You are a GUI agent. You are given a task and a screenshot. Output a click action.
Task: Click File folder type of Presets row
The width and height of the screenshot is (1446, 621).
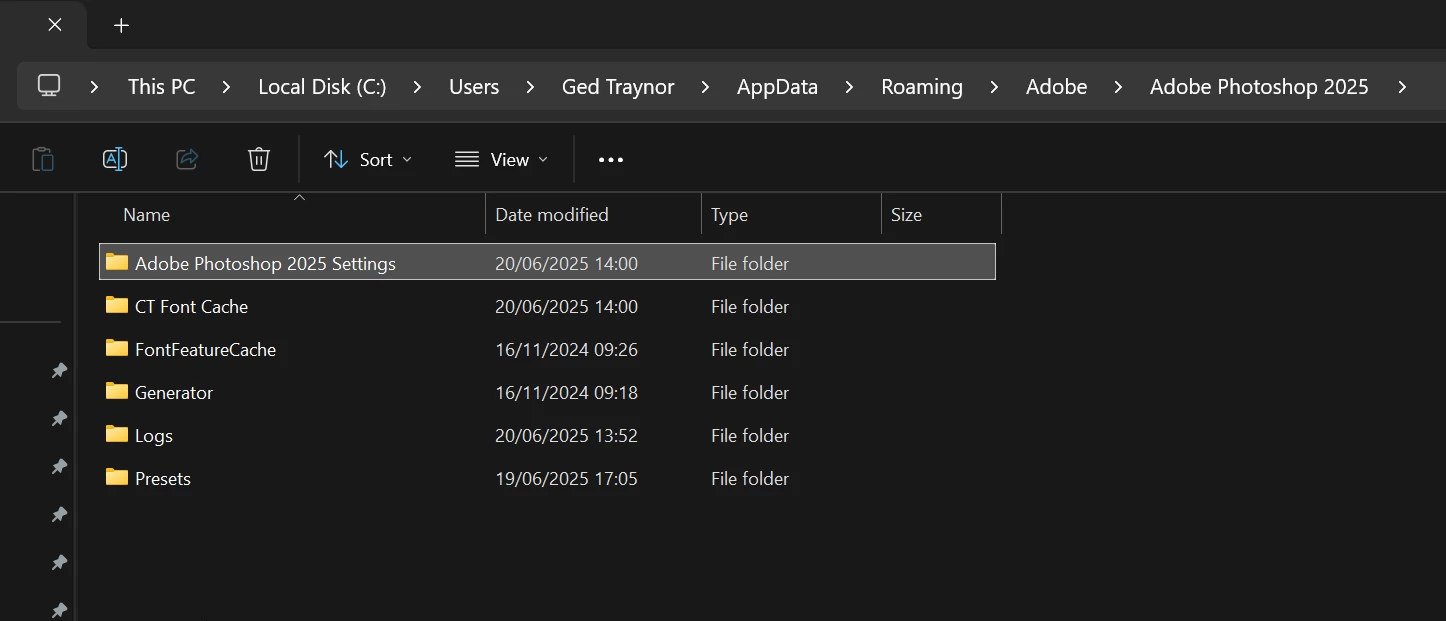[x=750, y=479]
